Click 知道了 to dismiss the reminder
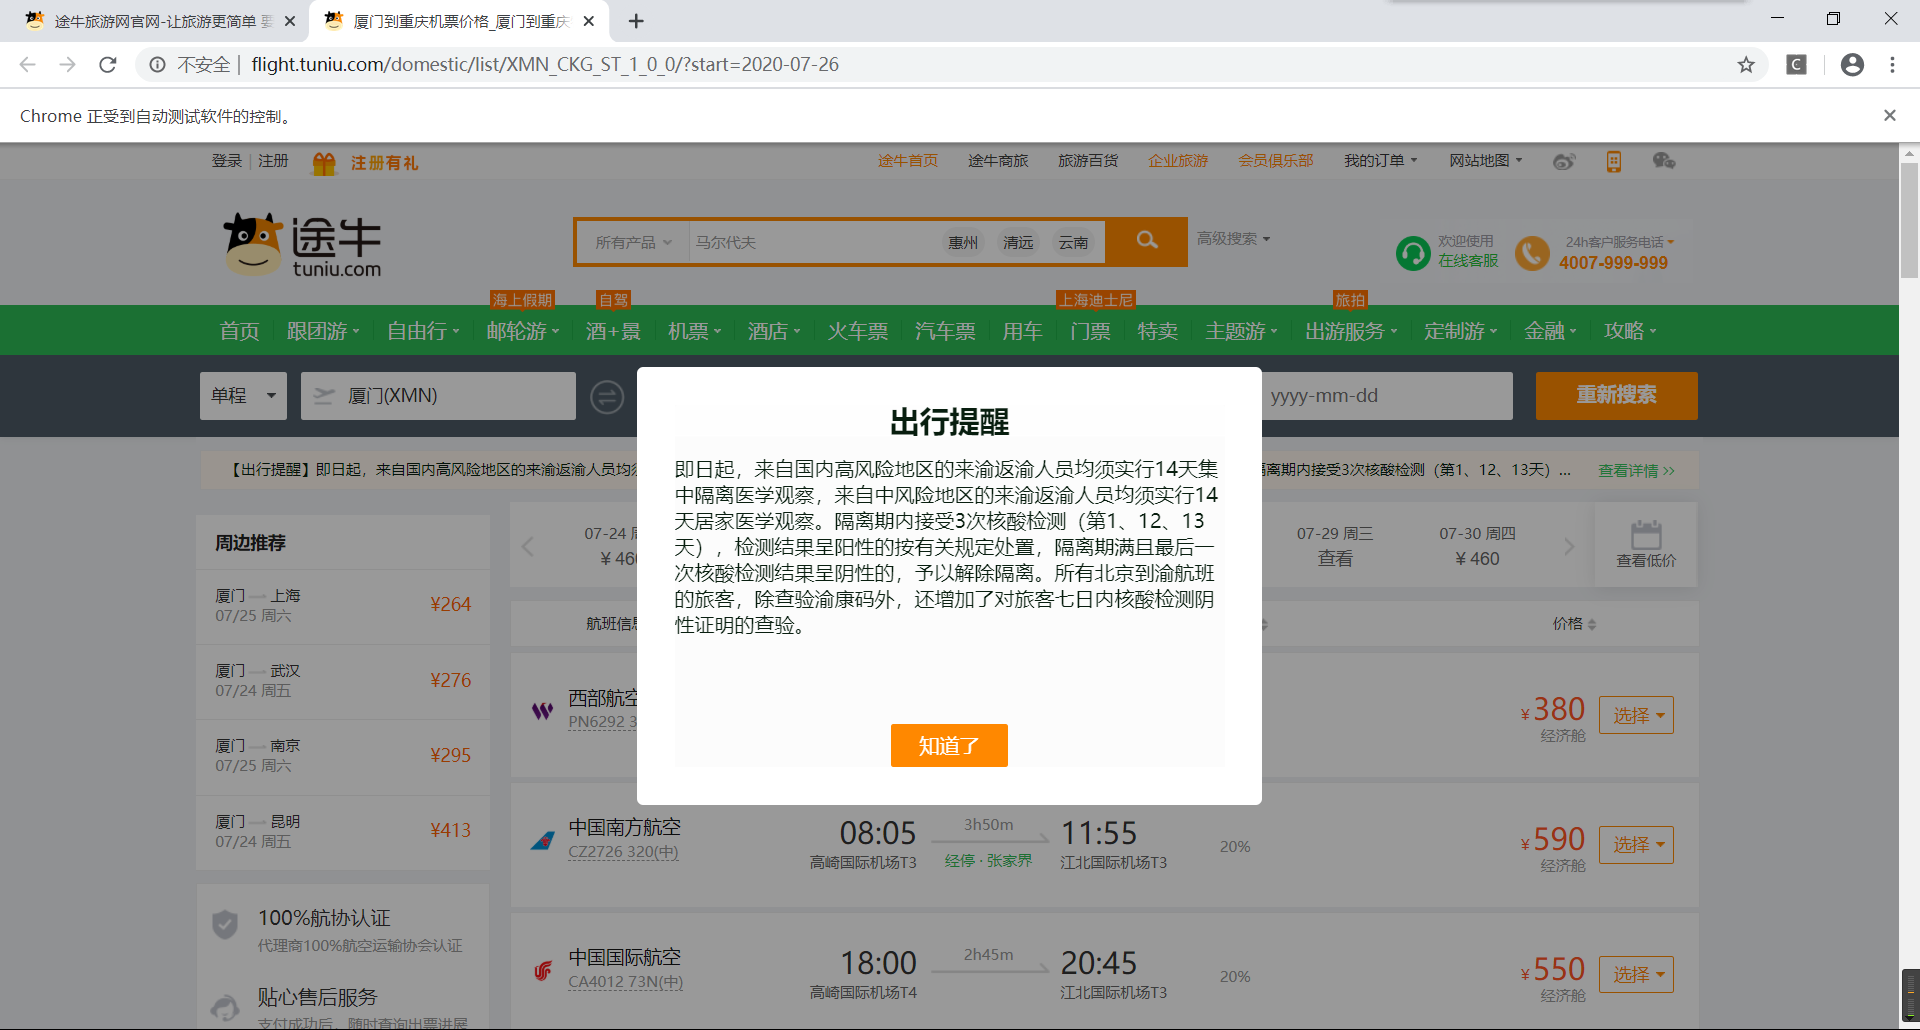Screen dimensions: 1920x1030 pos(949,746)
